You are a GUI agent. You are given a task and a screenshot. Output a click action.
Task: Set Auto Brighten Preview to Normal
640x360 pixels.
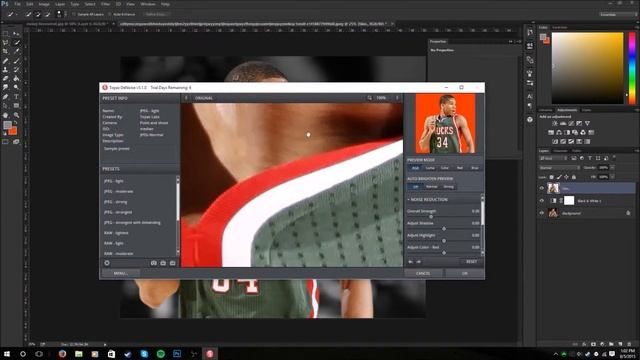pos(432,187)
